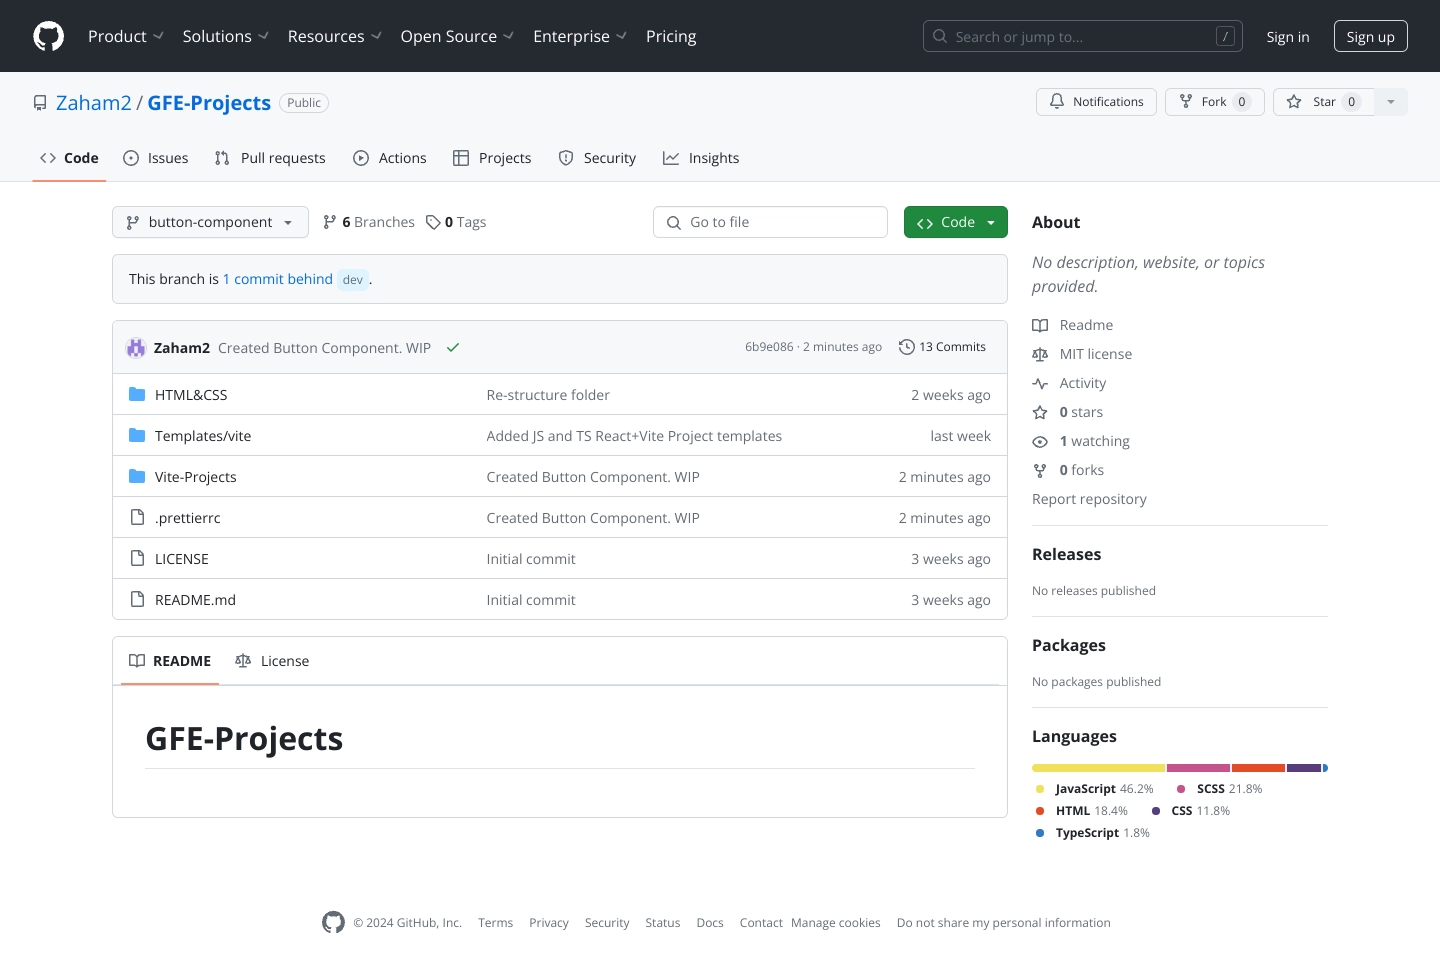Screen dimensions: 1440x975
Task: Expand the Solutions menu
Action: (x=226, y=36)
